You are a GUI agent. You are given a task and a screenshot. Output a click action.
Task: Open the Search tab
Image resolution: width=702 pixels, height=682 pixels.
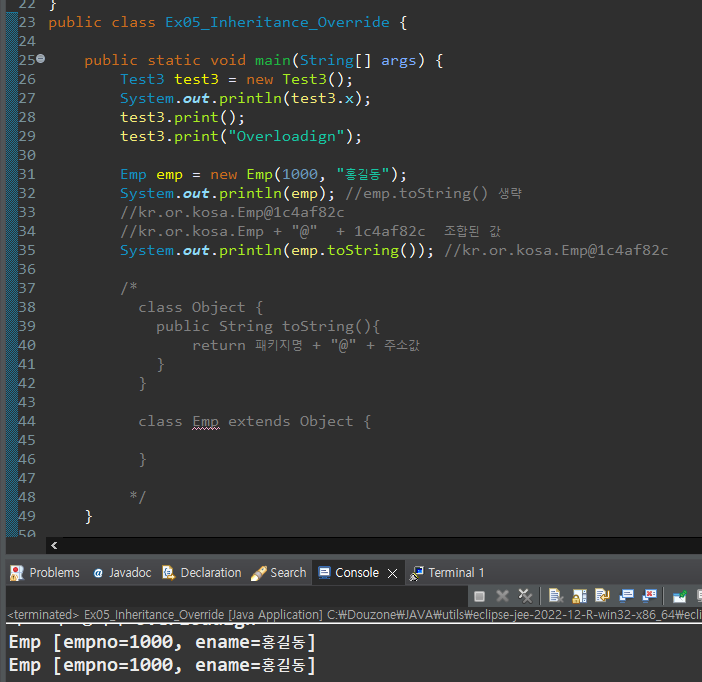coord(279,573)
